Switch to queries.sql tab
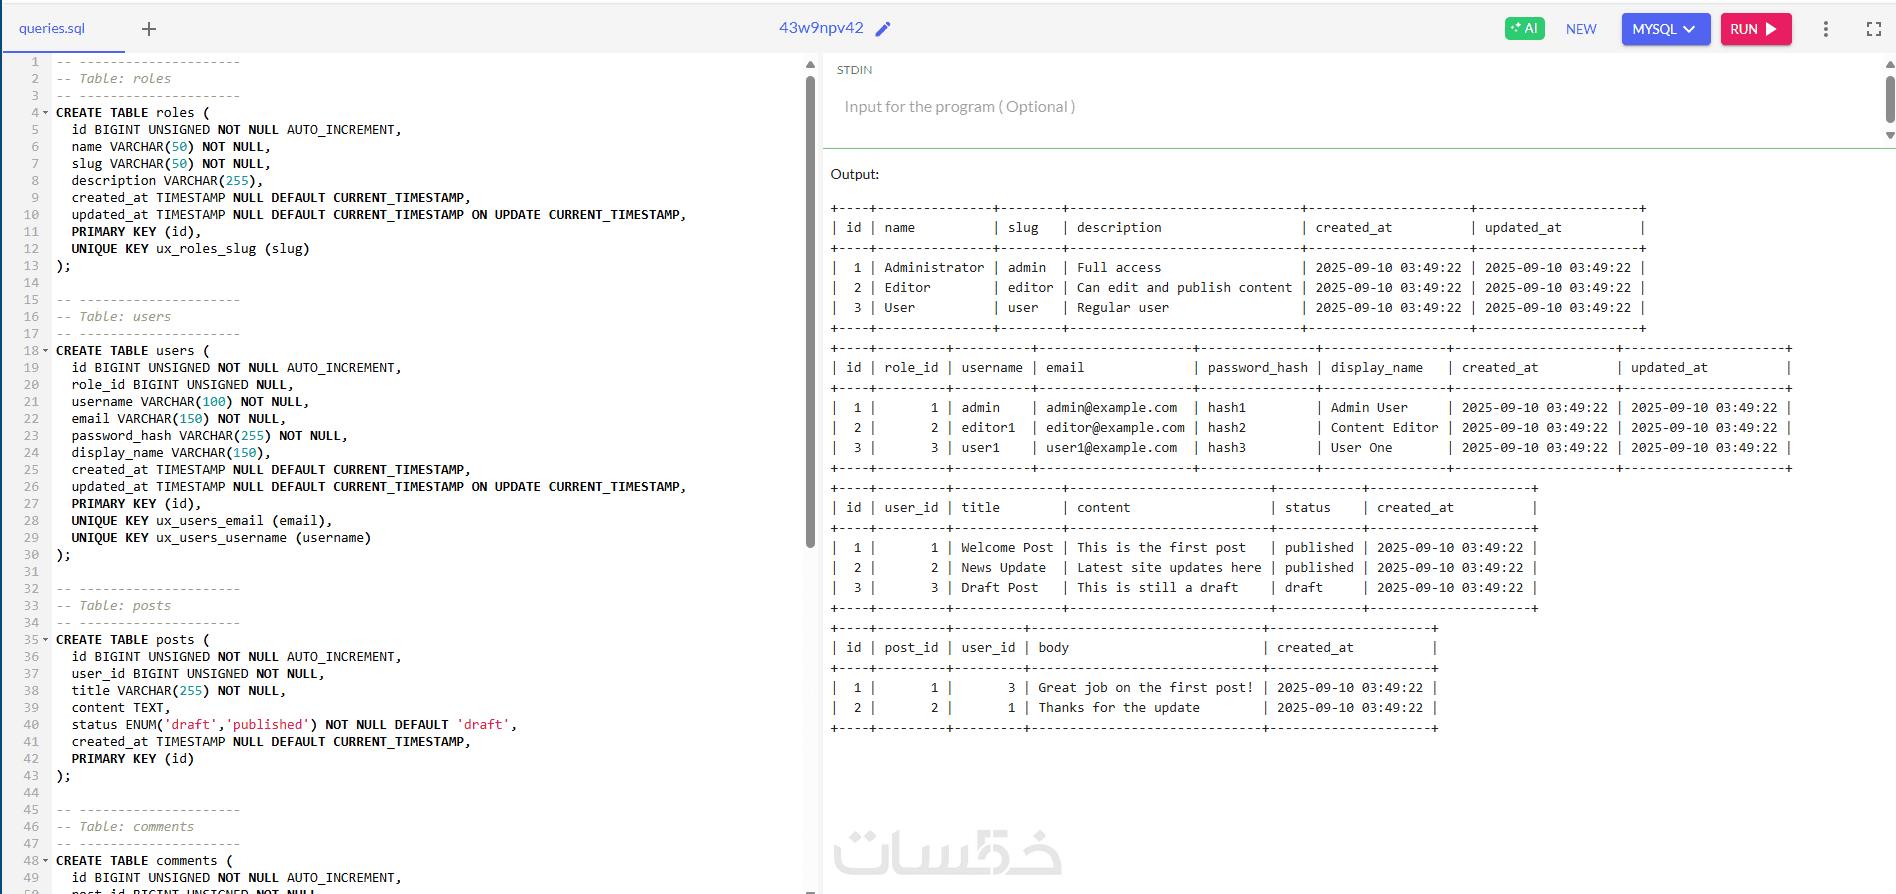This screenshot has height=894, width=1896. 52,28
